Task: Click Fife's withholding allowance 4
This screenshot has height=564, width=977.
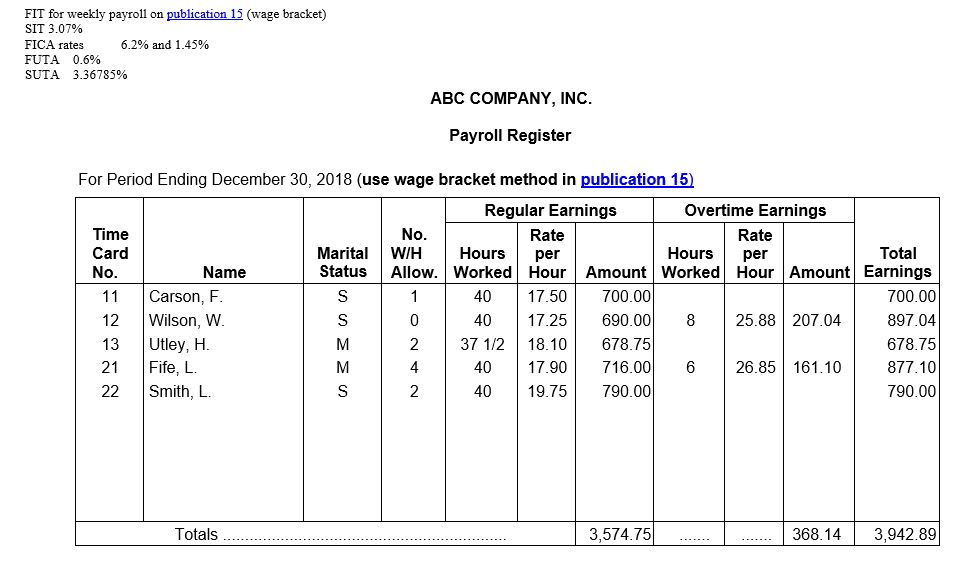Action: 414,368
